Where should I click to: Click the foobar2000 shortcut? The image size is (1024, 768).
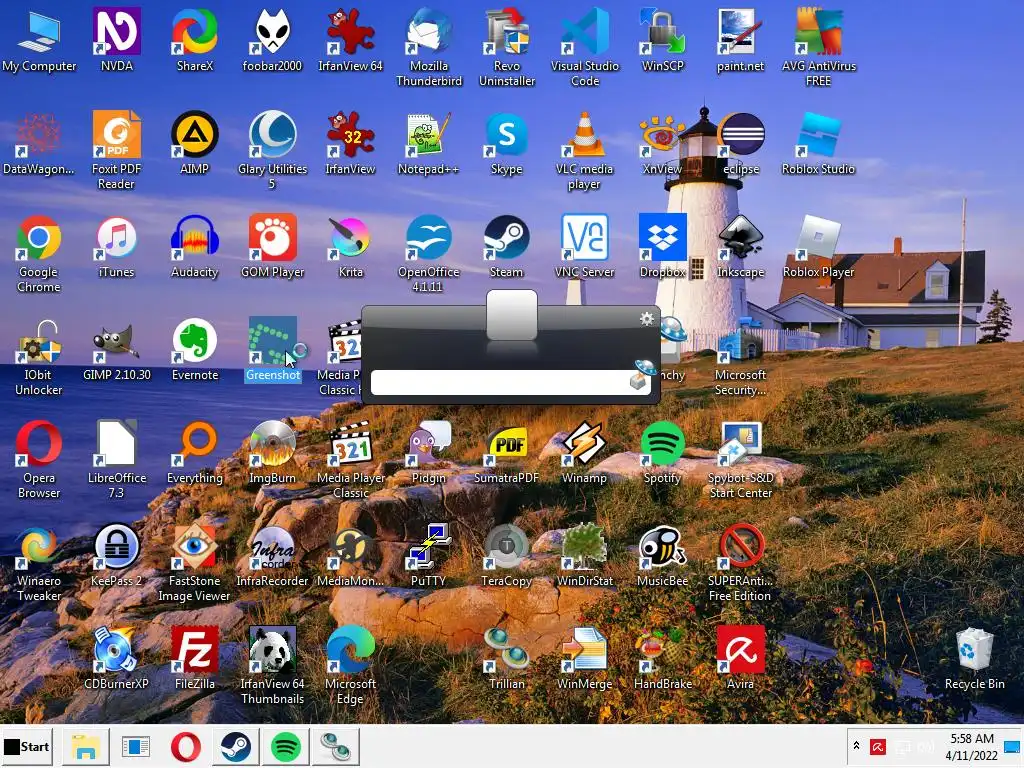272,39
